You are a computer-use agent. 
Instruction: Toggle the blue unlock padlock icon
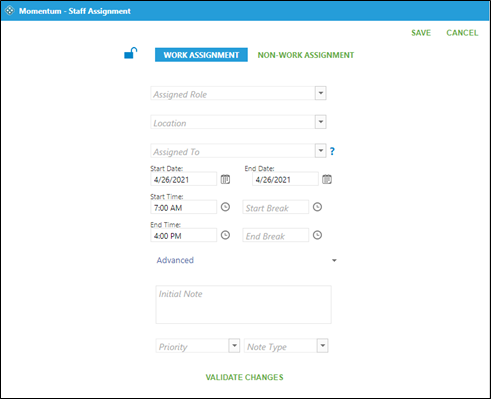point(130,53)
